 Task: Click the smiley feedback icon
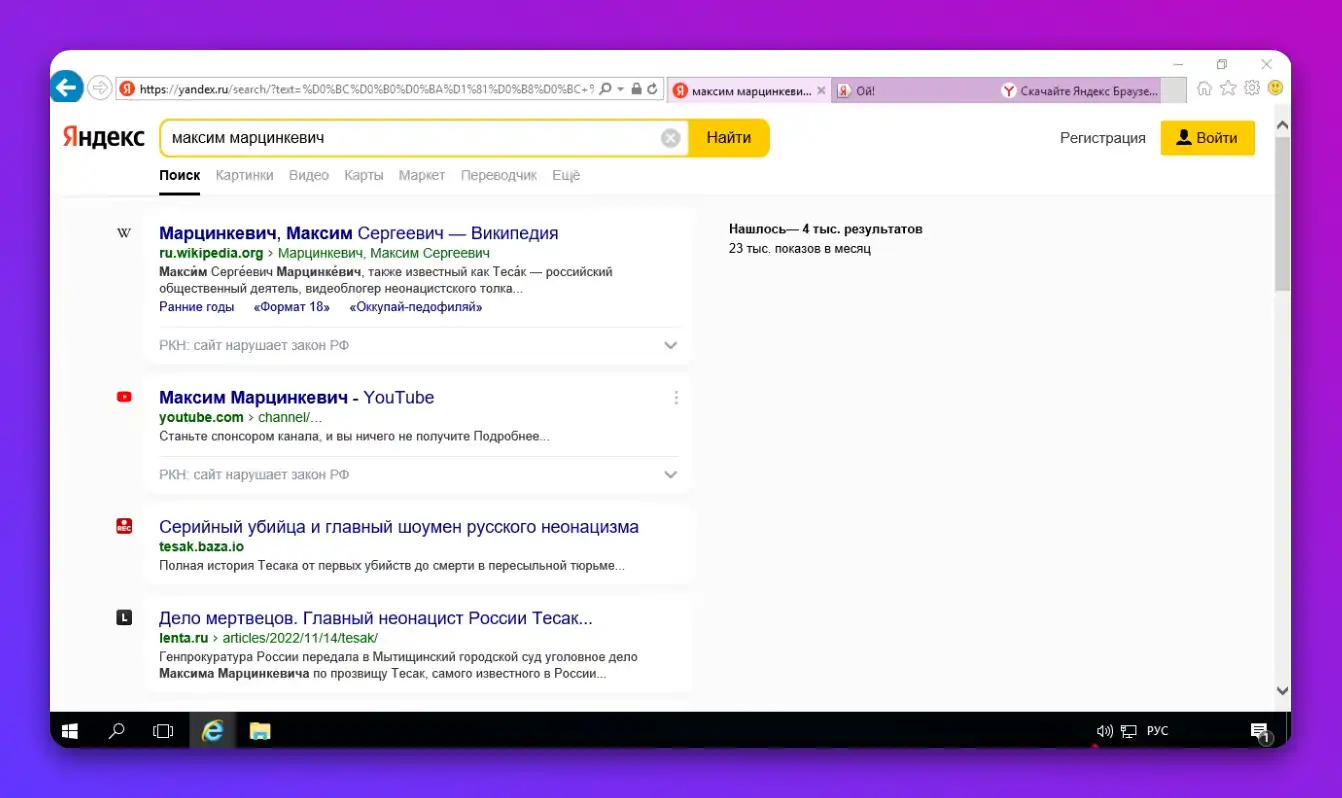pyautogui.click(x=1275, y=88)
